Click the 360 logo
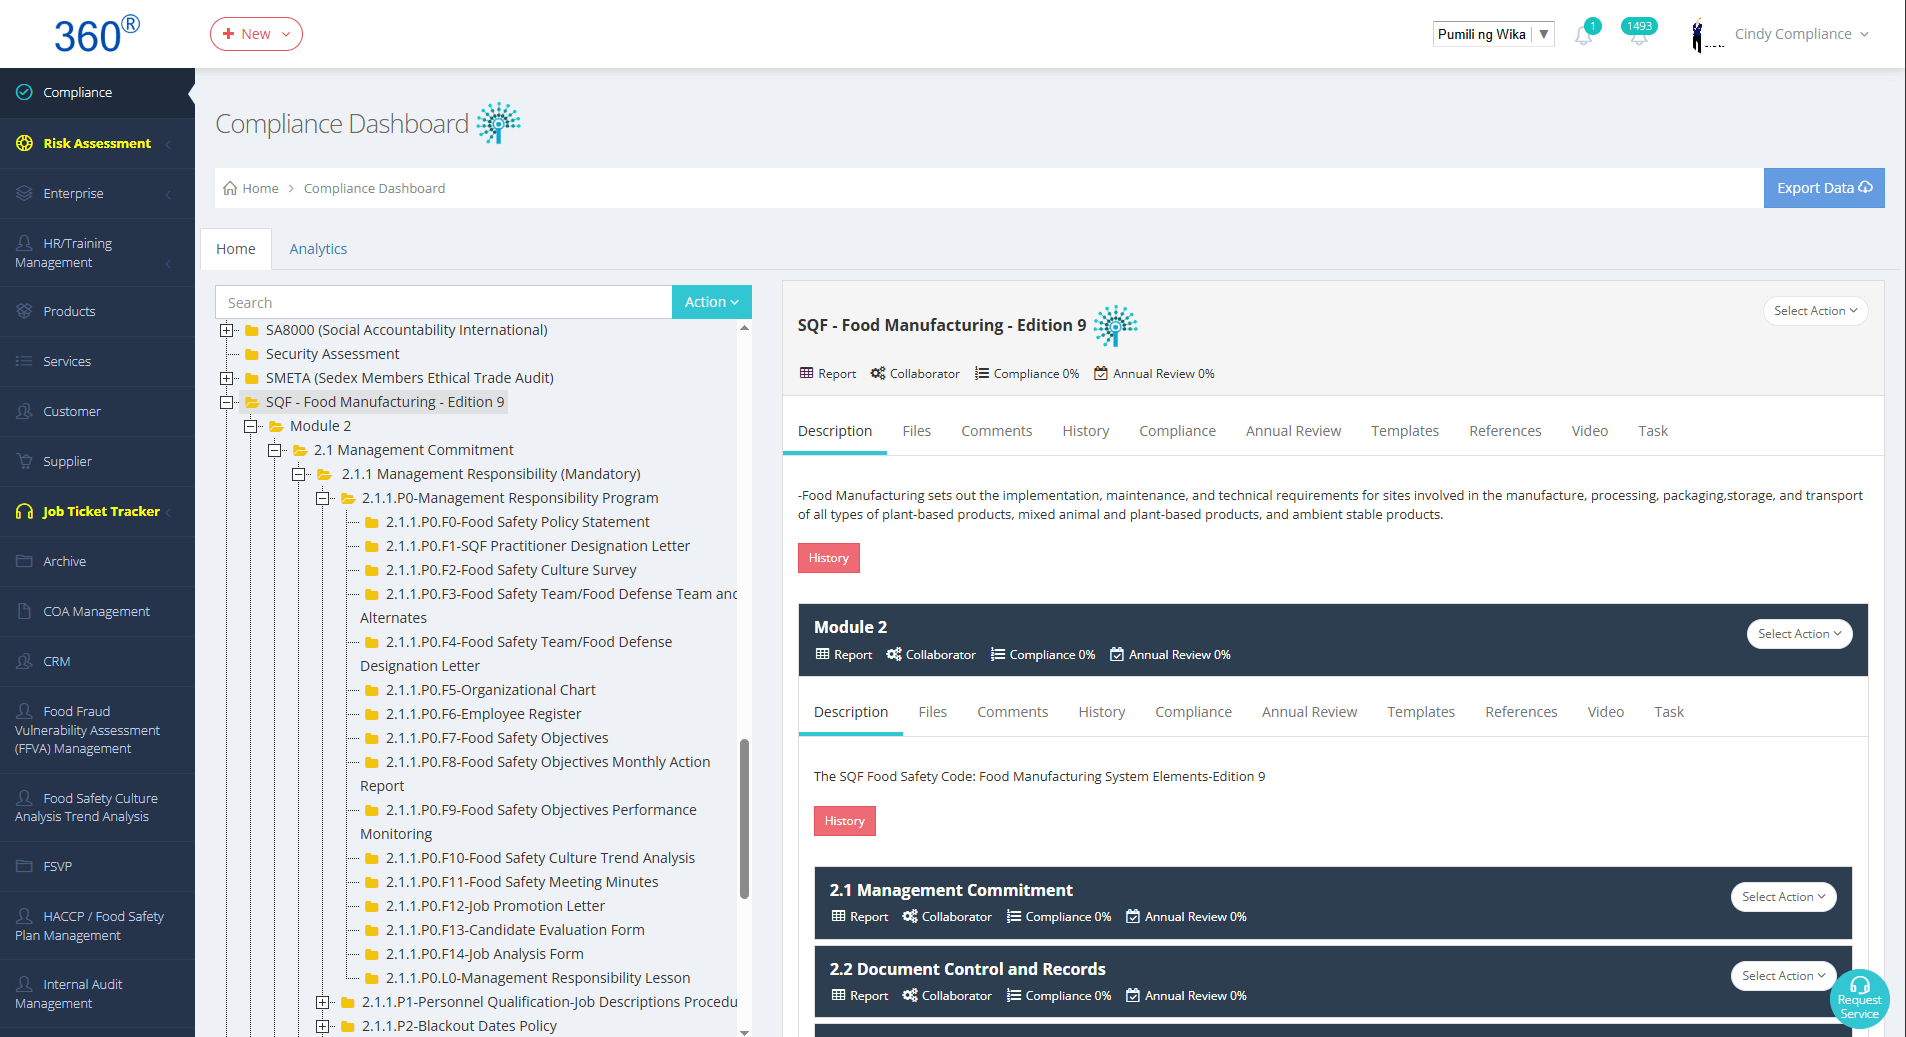 click(96, 35)
